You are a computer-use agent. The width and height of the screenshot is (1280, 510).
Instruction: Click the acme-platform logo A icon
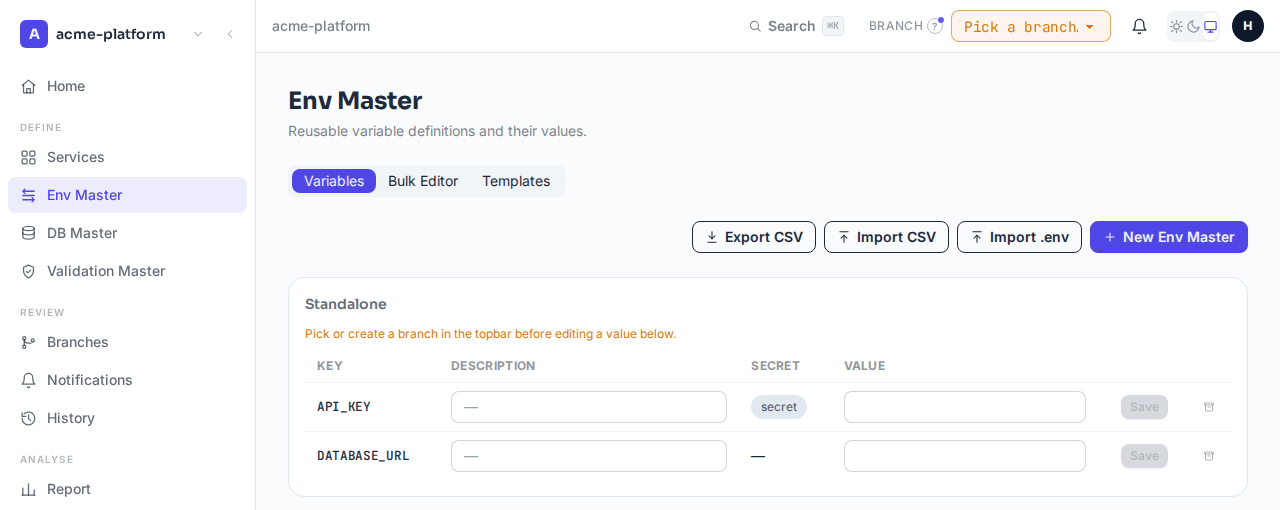(34, 34)
